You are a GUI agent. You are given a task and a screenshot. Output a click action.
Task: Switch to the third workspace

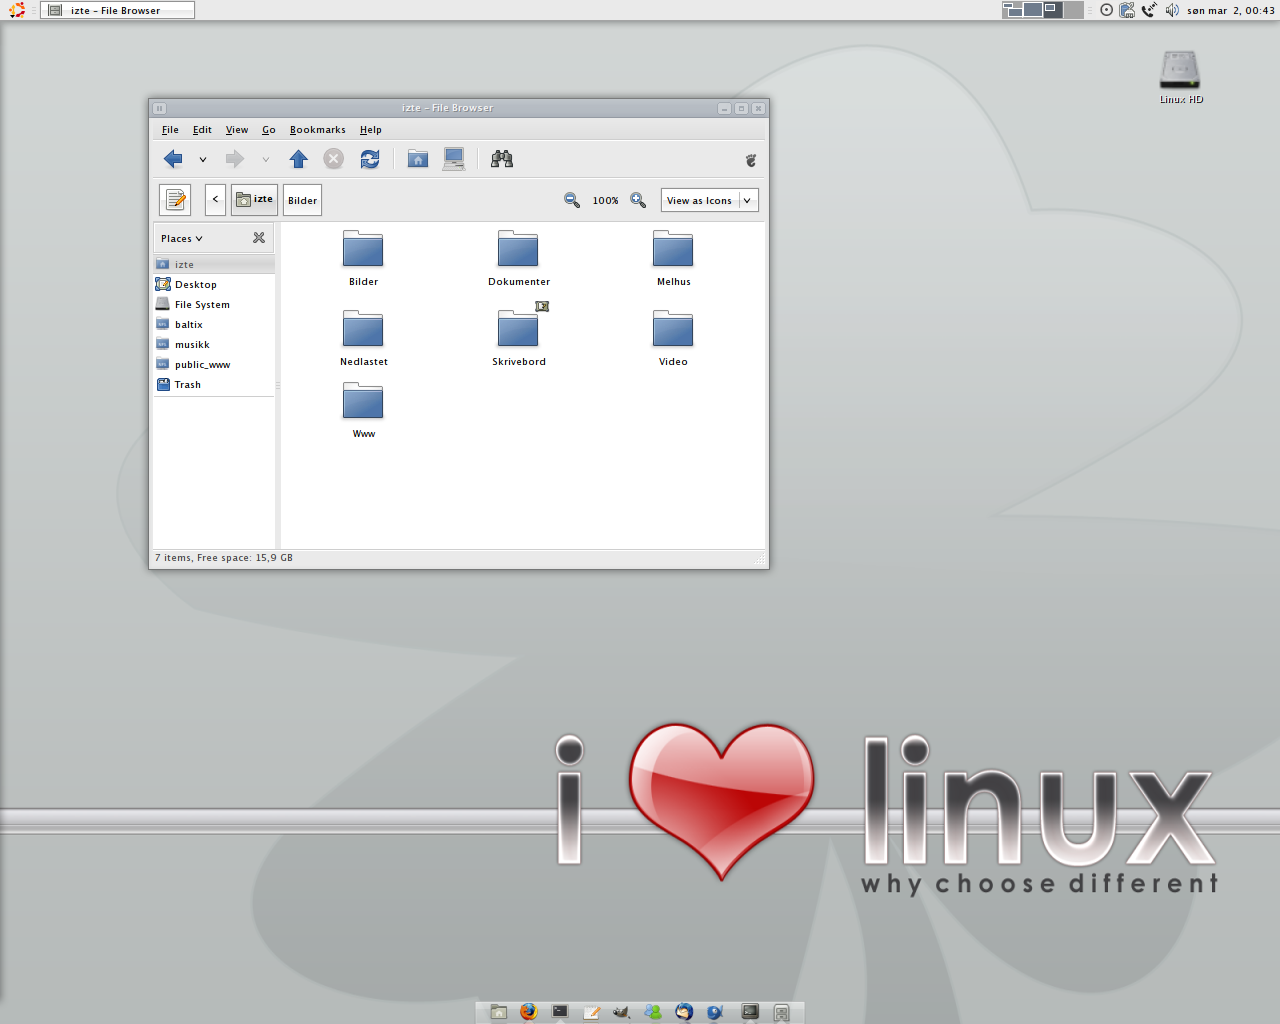(x=1053, y=10)
